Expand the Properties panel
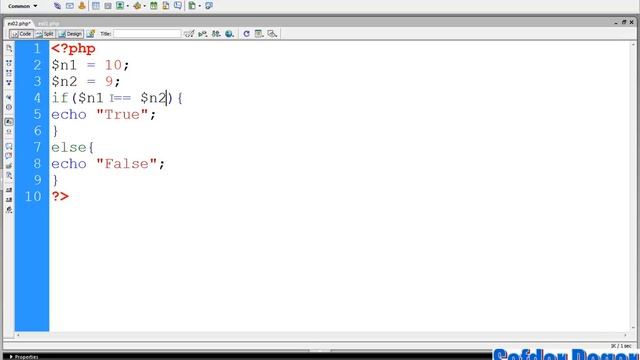The image size is (640, 360). tap(23, 357)
